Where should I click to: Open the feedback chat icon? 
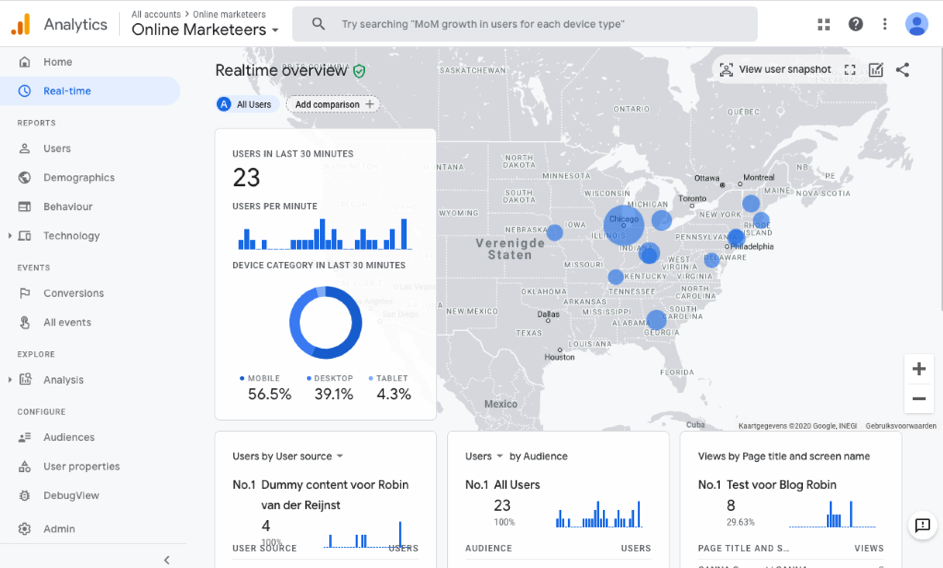[922, 525]
